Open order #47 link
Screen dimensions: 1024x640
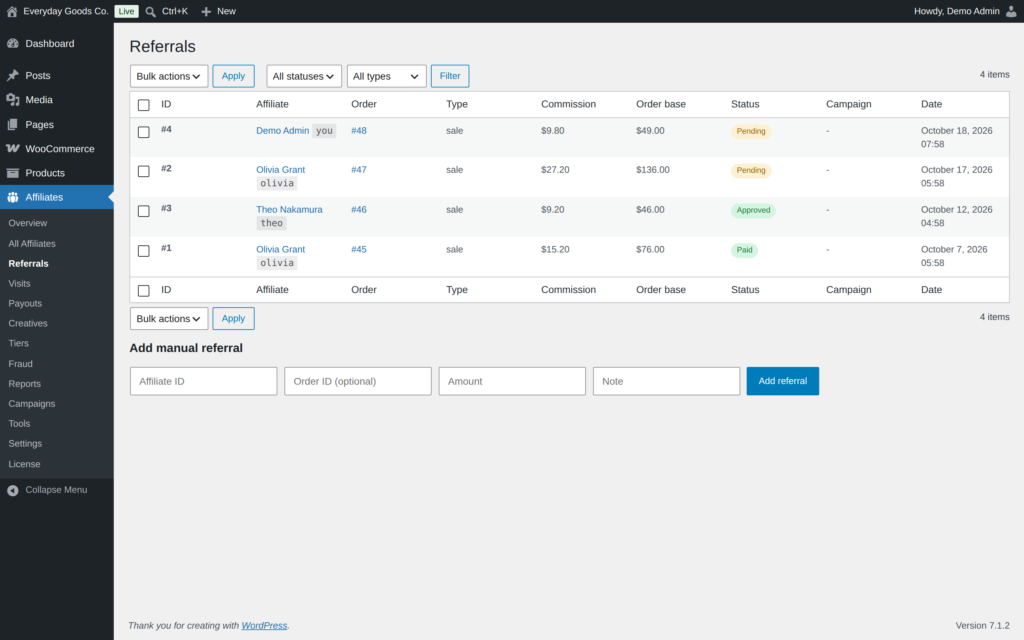[359, 170]
